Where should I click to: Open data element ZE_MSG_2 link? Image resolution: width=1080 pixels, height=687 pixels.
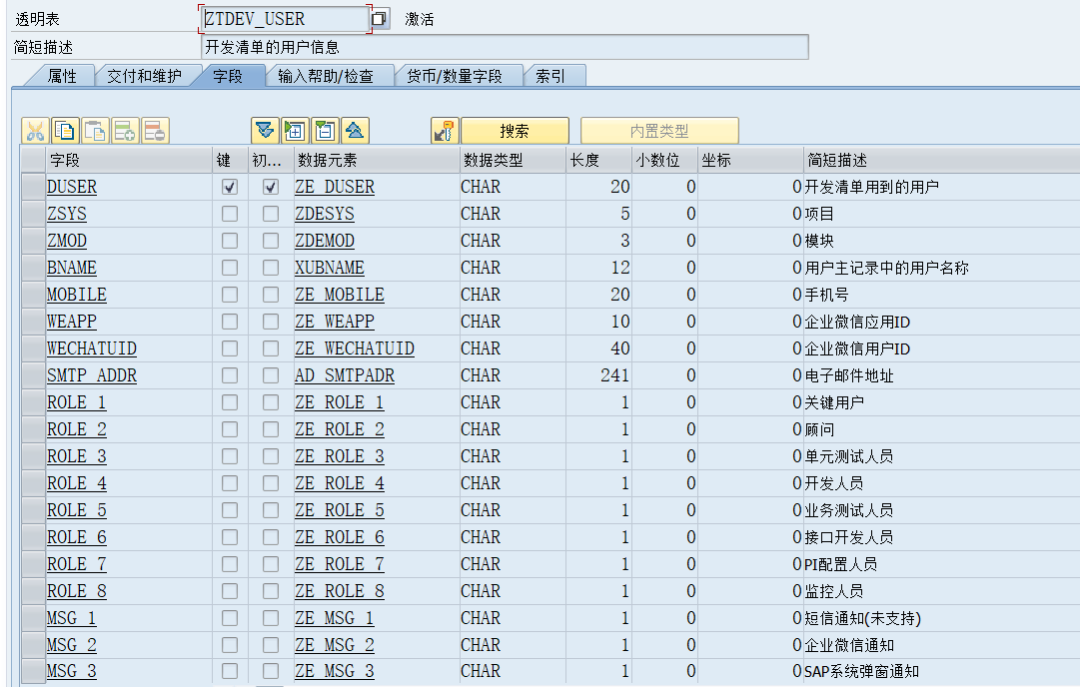click(335, 645)
